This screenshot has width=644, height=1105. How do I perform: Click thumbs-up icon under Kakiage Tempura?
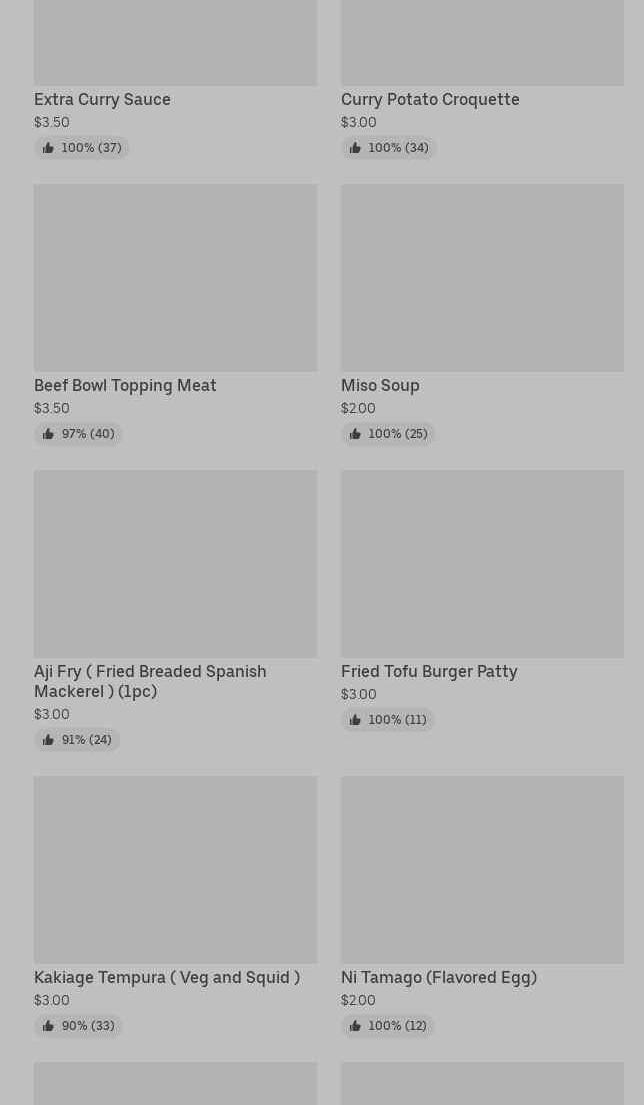tap(48, 1025)
